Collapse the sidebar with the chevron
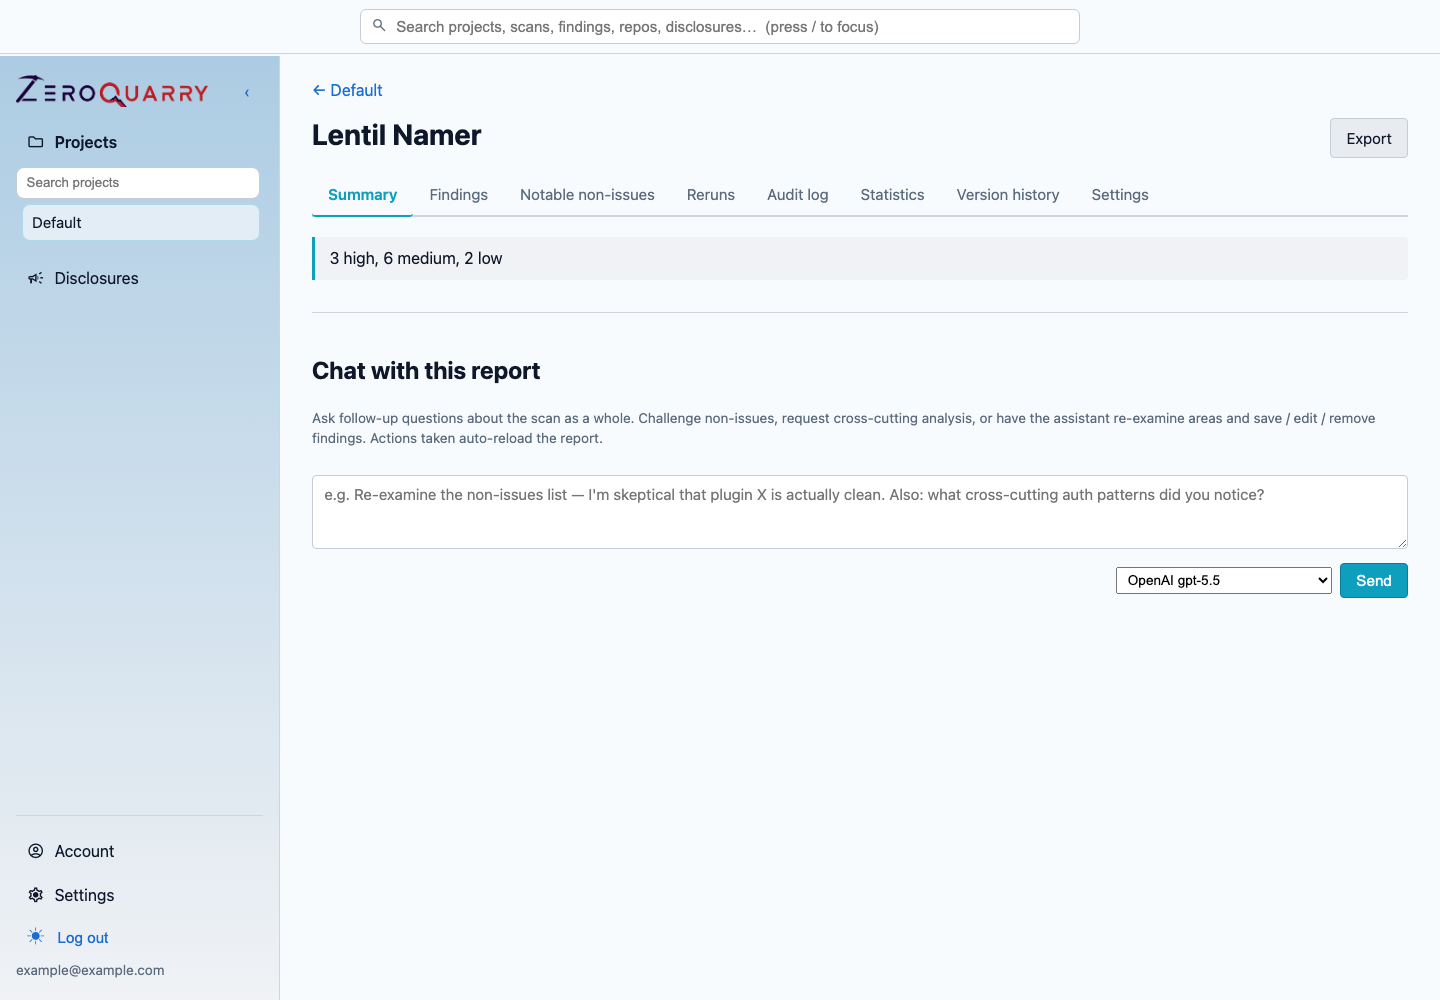 [247, 93]
